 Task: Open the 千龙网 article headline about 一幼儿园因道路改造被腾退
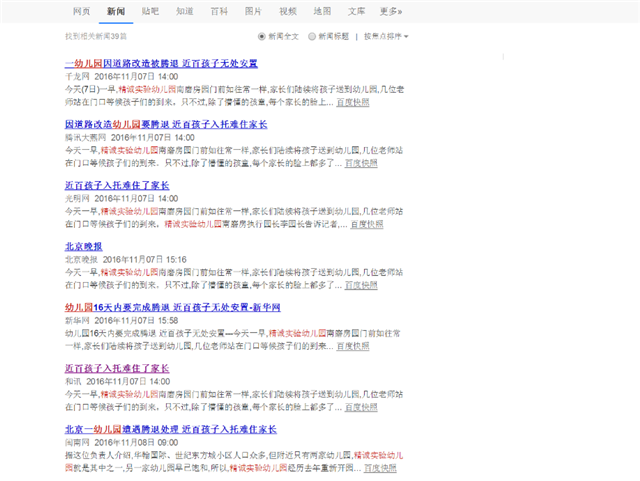[160, 63]
